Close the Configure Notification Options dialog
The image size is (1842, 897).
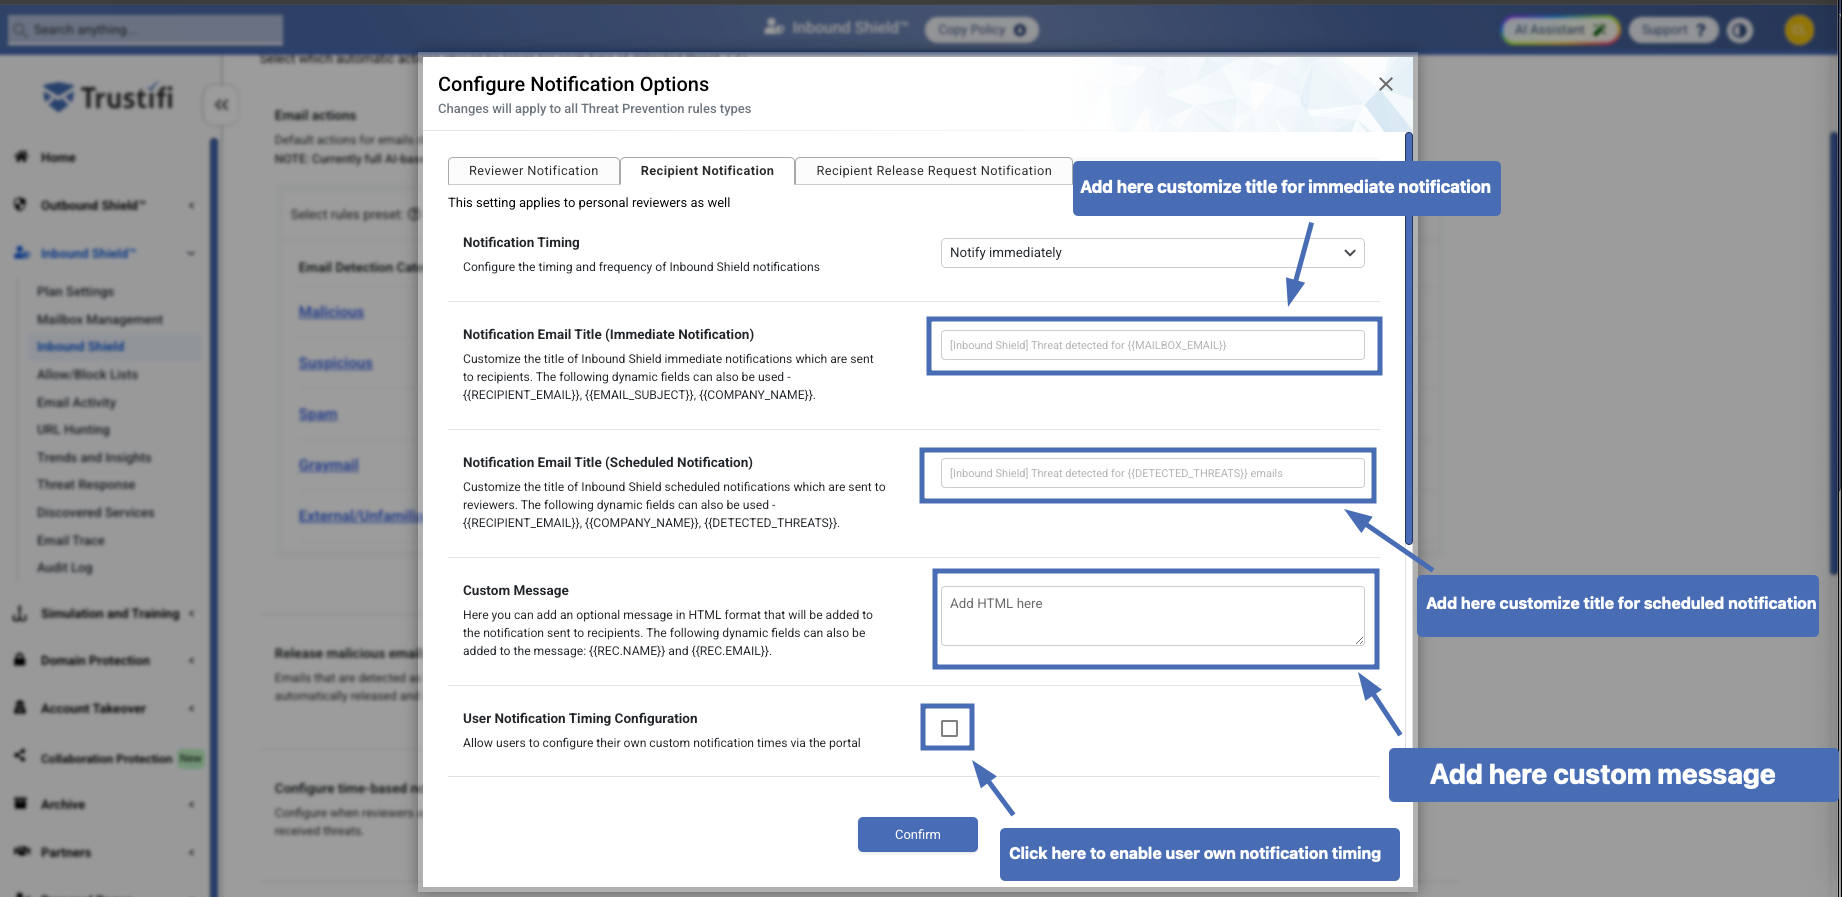(1386, 84)
